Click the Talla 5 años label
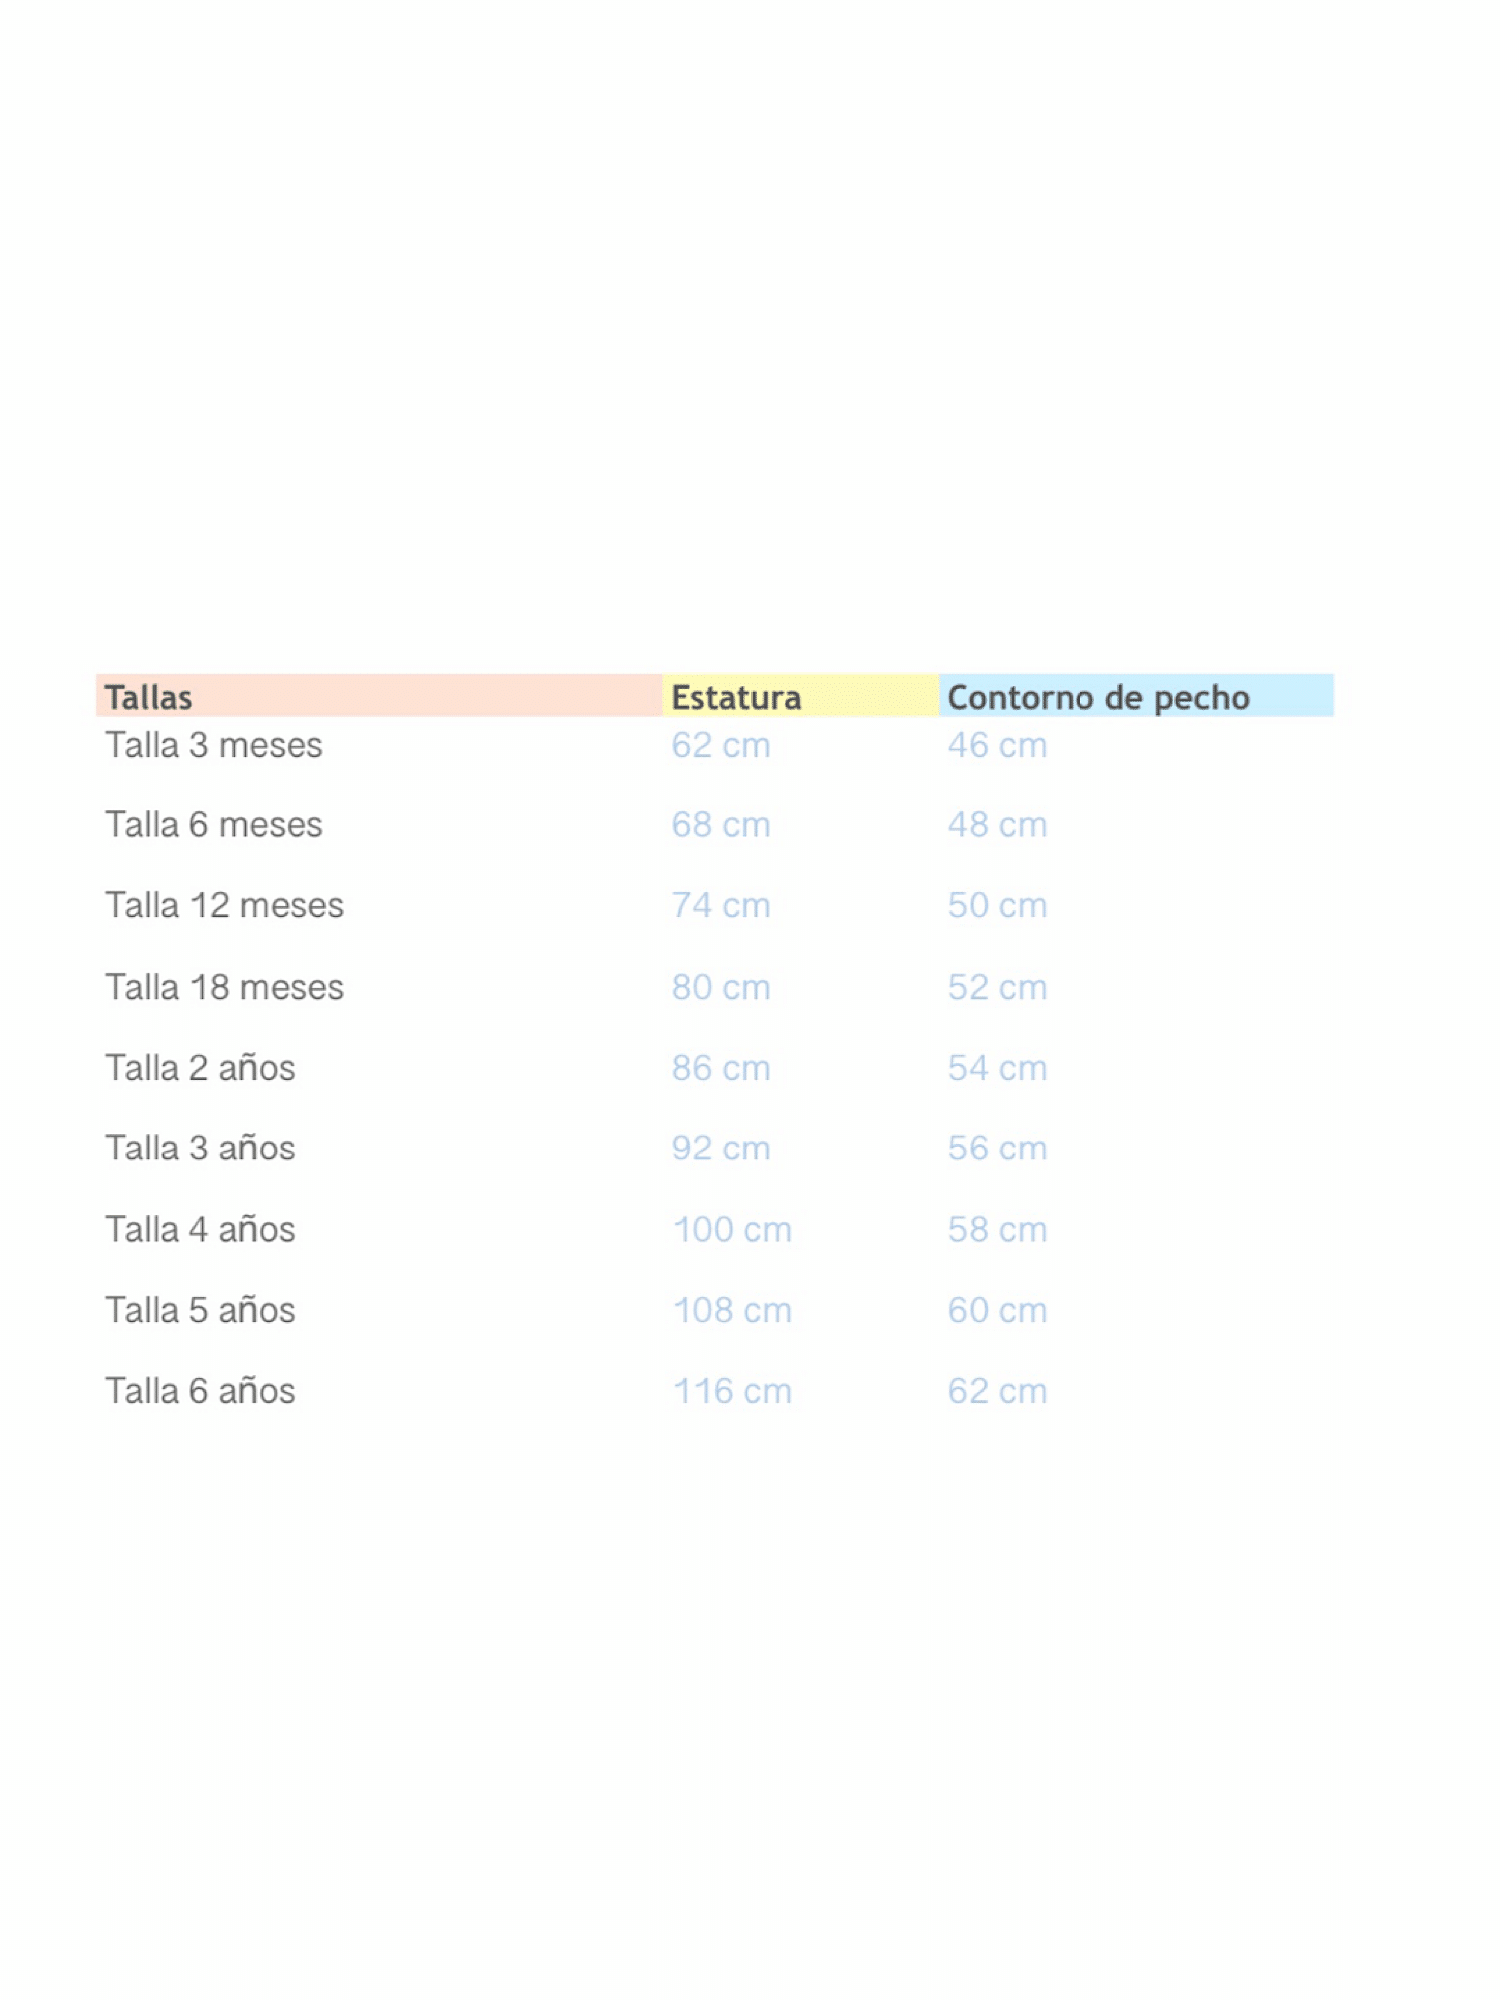This screenshot has height=2000, width=1500. [x=201, y=1311]
